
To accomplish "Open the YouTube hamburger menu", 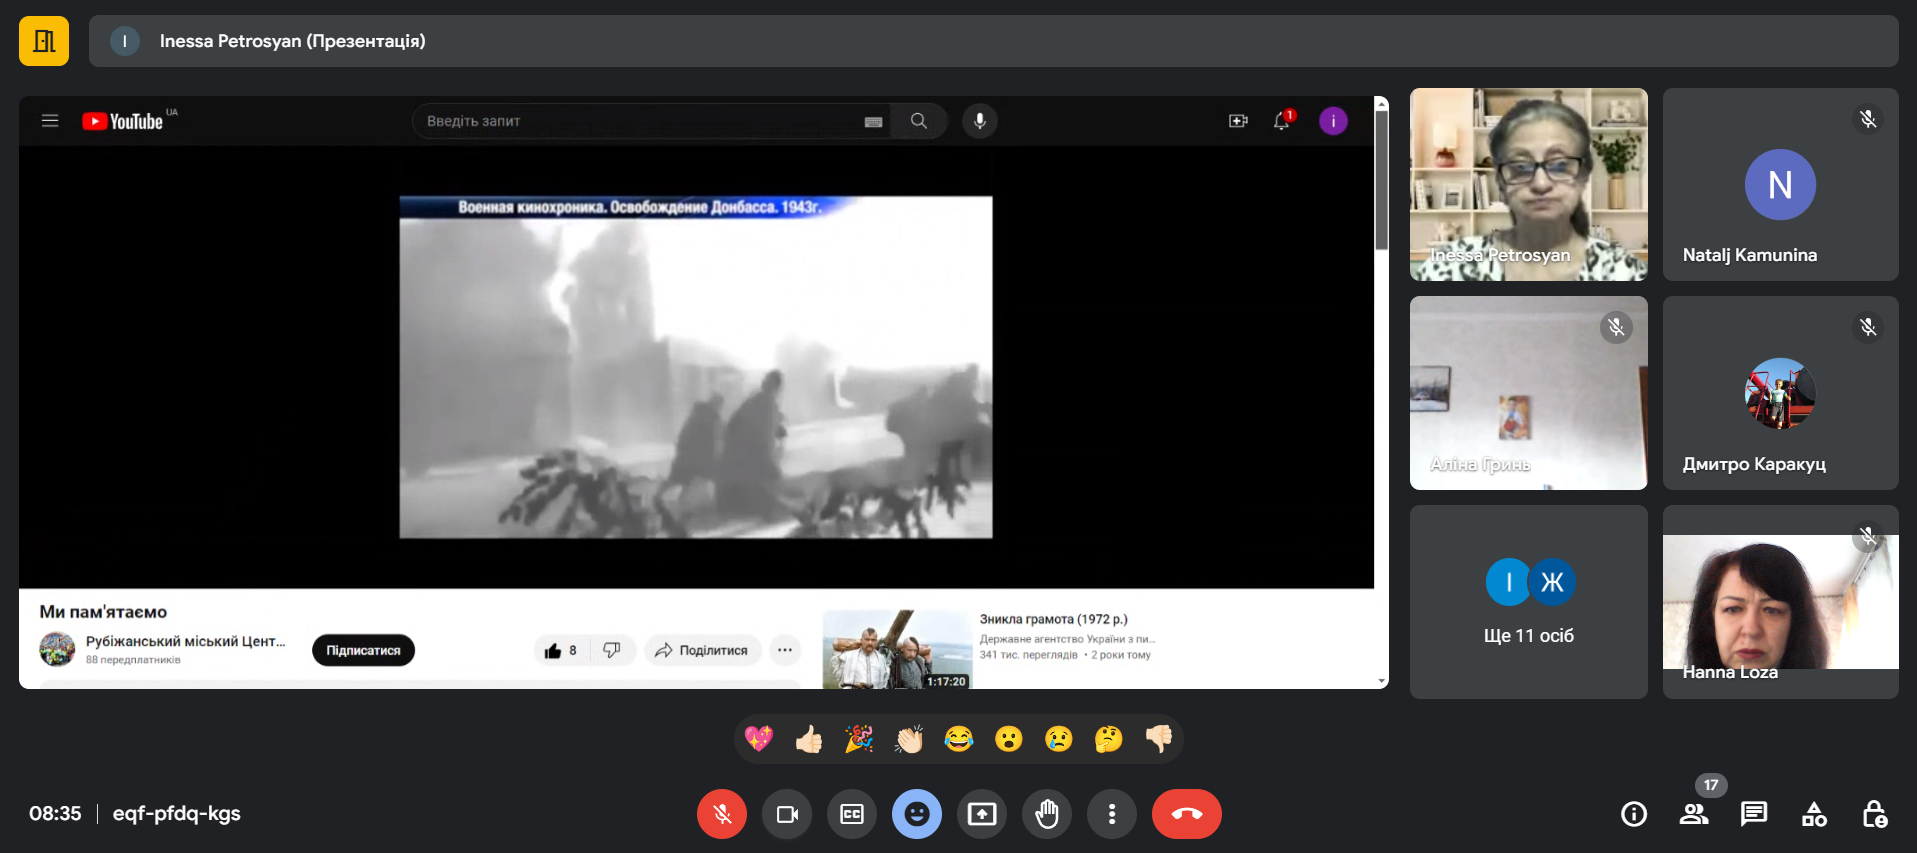I will 50,121.
